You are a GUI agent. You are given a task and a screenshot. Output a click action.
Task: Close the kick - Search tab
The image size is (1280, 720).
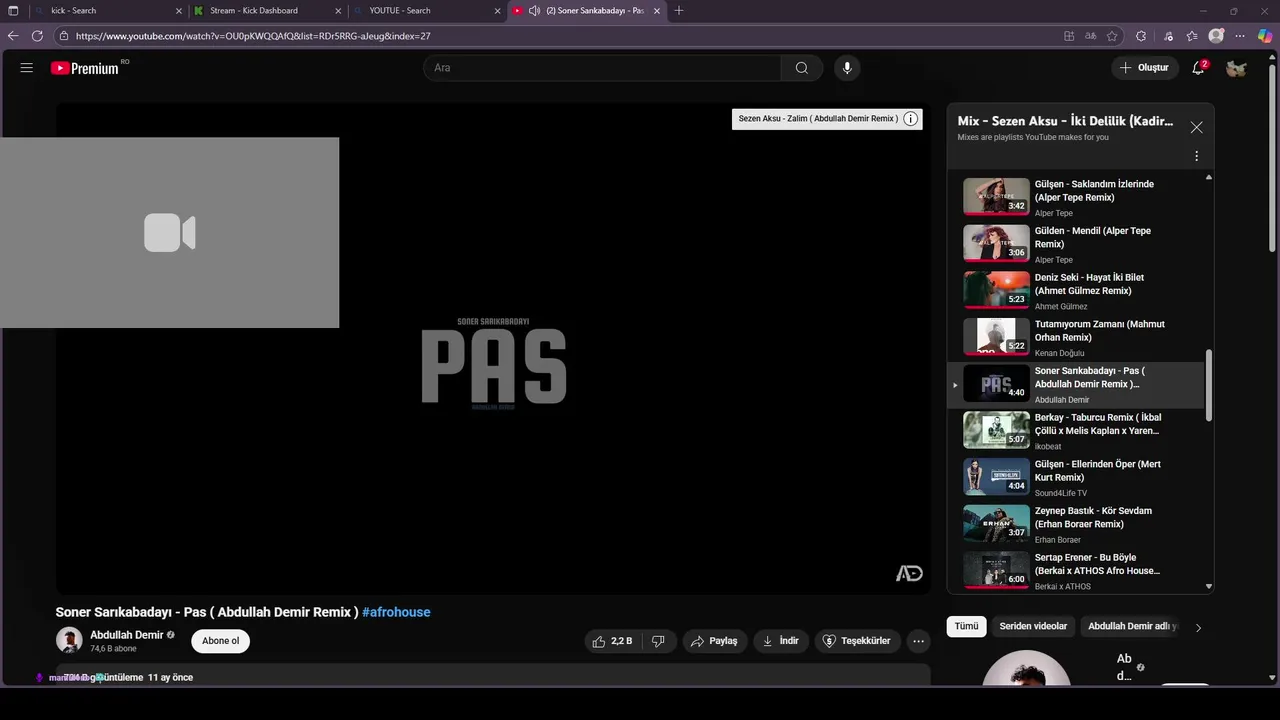click(179, 11)
